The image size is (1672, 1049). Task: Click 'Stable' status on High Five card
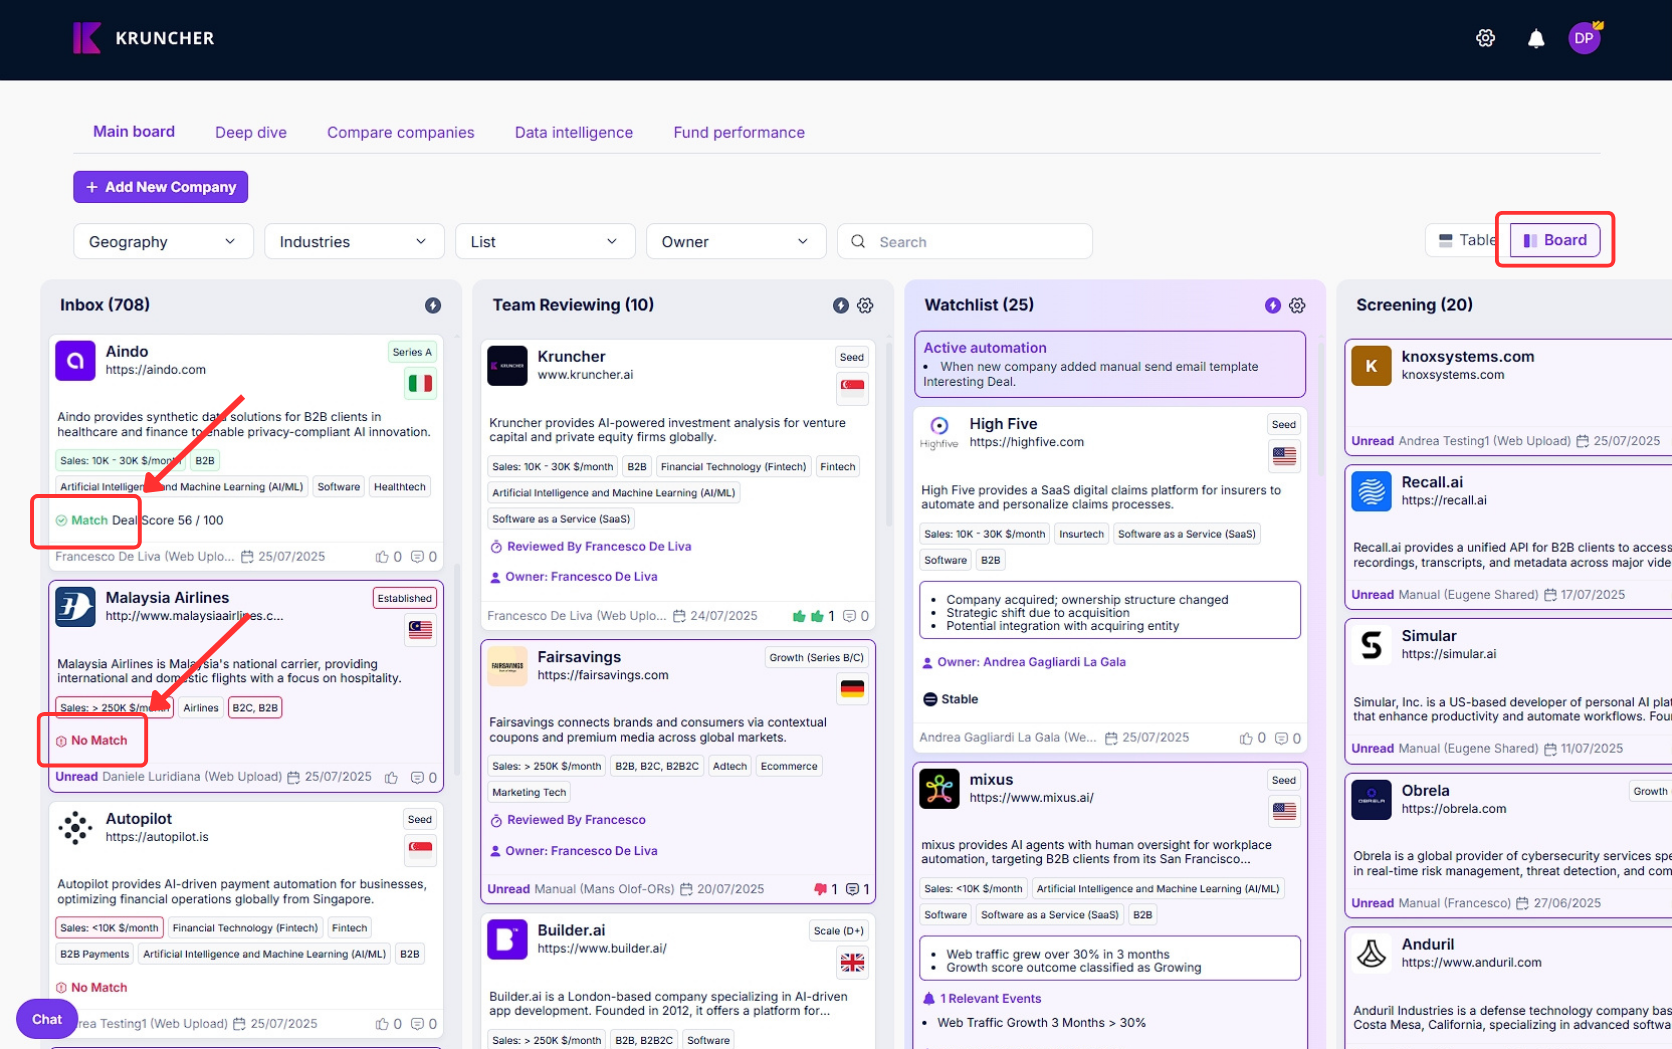pos(959,699)
